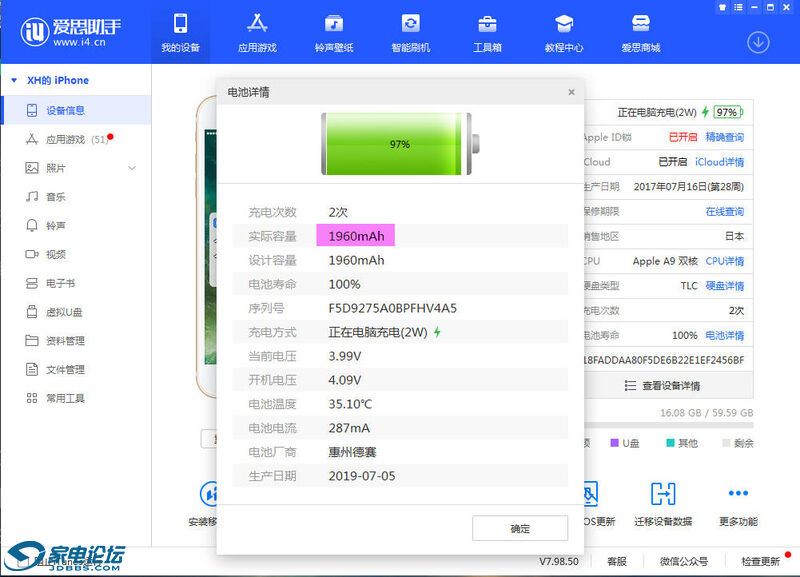The image size is (800, 577).
Task: Go to 智能刷机 tab
Action: click(410, 33)
